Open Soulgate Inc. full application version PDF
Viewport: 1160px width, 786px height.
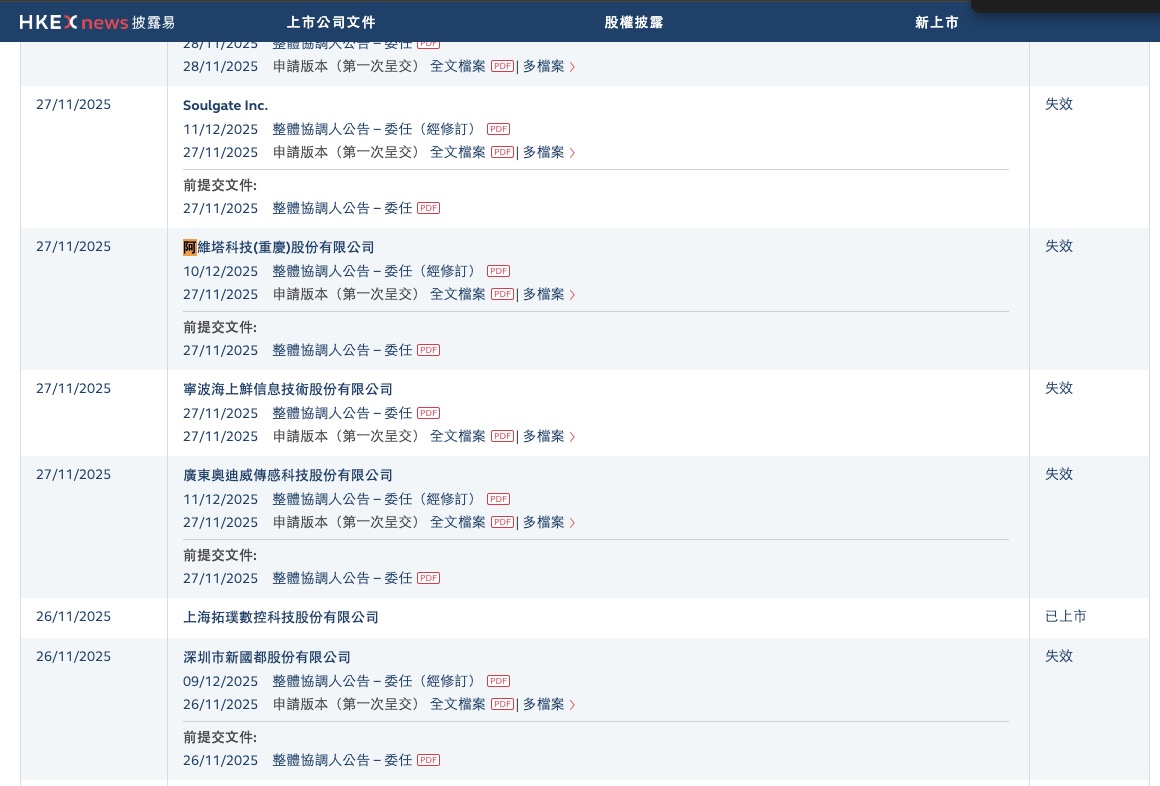502,152
